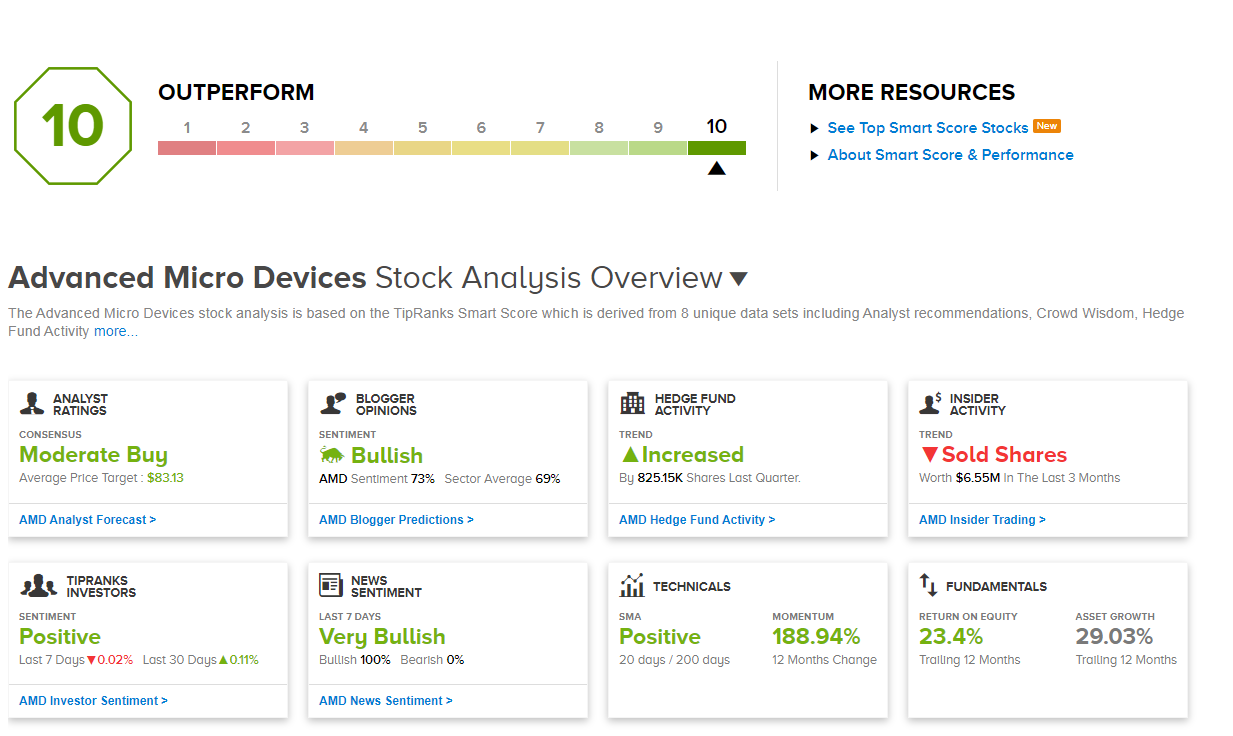Click the Moderate Buy consensus text
The image size is (1233, 736).
coord(94,455)
